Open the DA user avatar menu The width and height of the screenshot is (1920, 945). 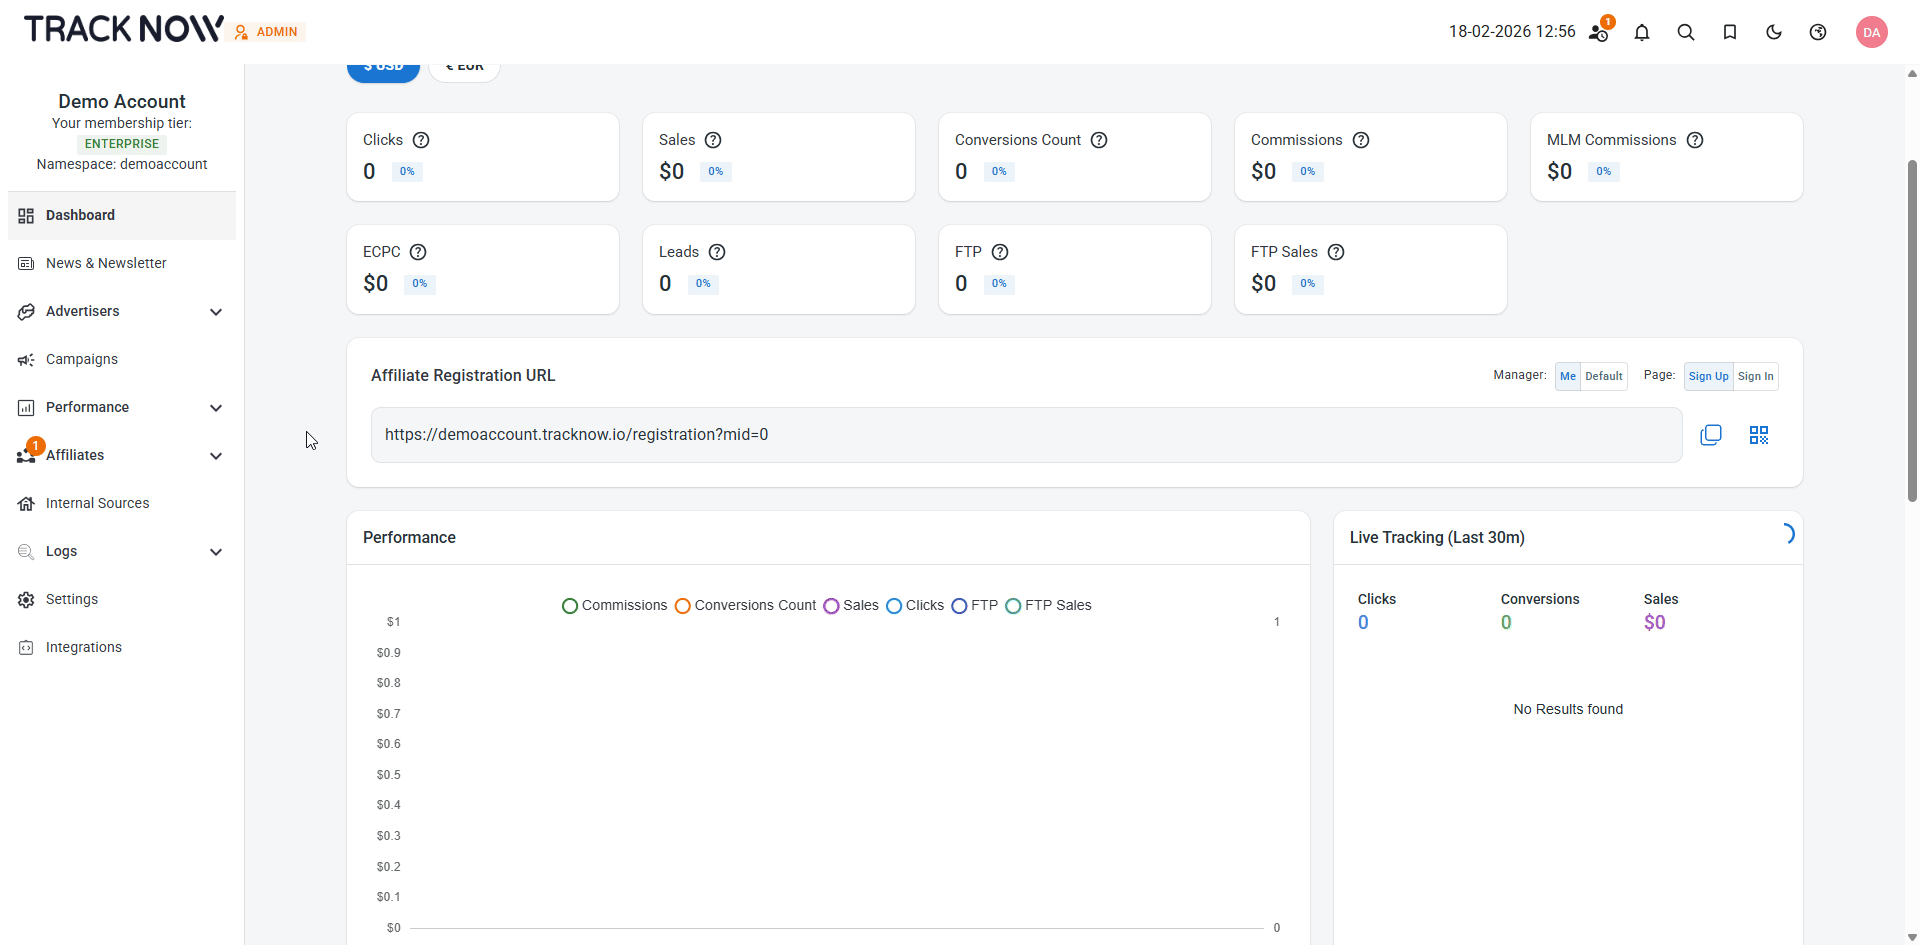[x=1871, y=32]
